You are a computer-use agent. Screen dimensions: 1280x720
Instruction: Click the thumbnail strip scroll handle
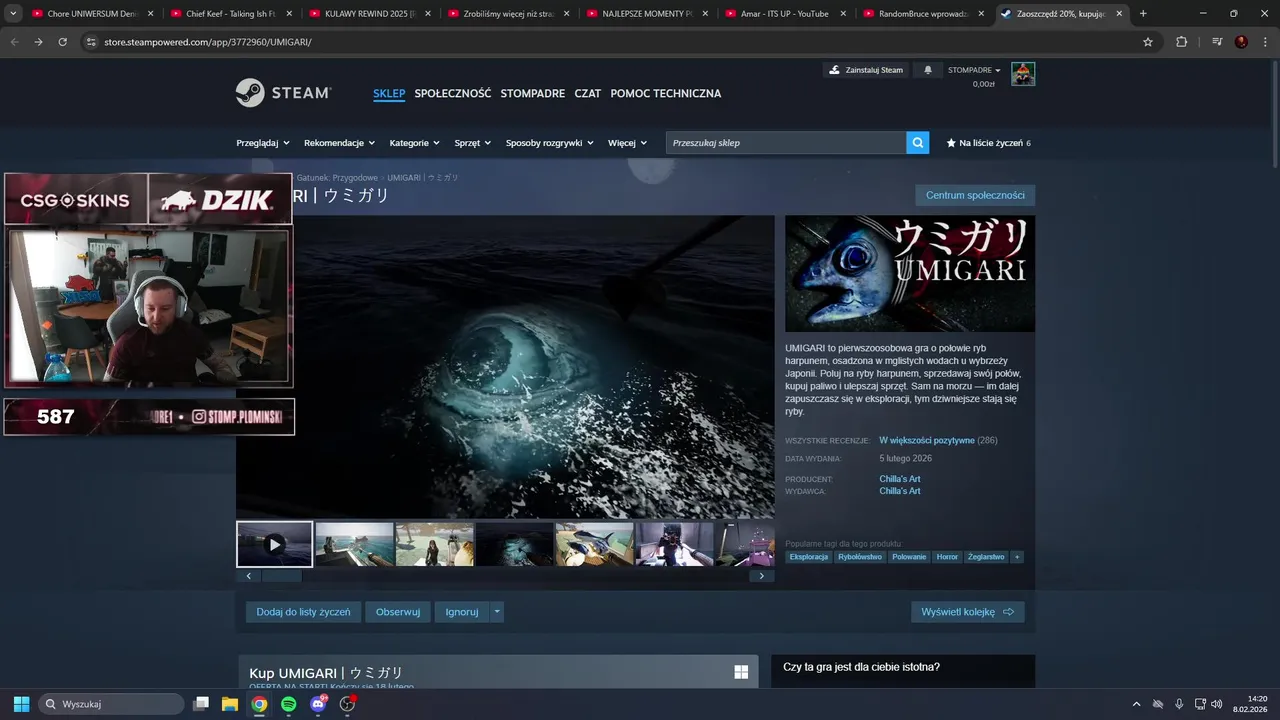282,576
